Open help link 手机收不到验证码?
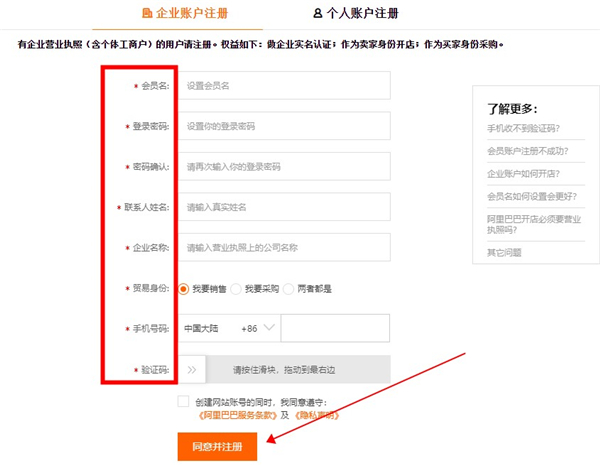Image resolution: width=600 pixels, height=465 pixels. [x=523, y=128]
